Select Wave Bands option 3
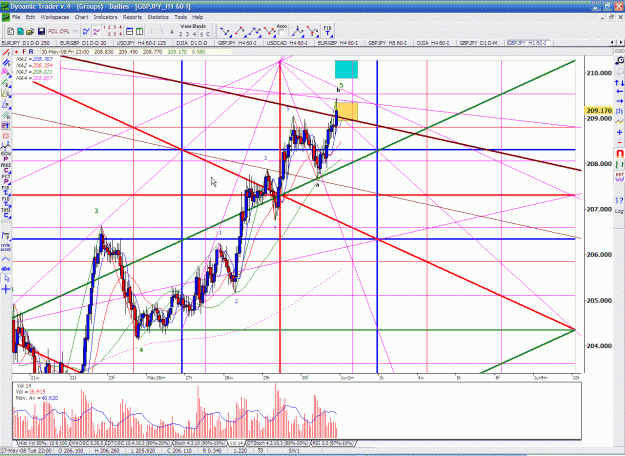 point(187,34)
